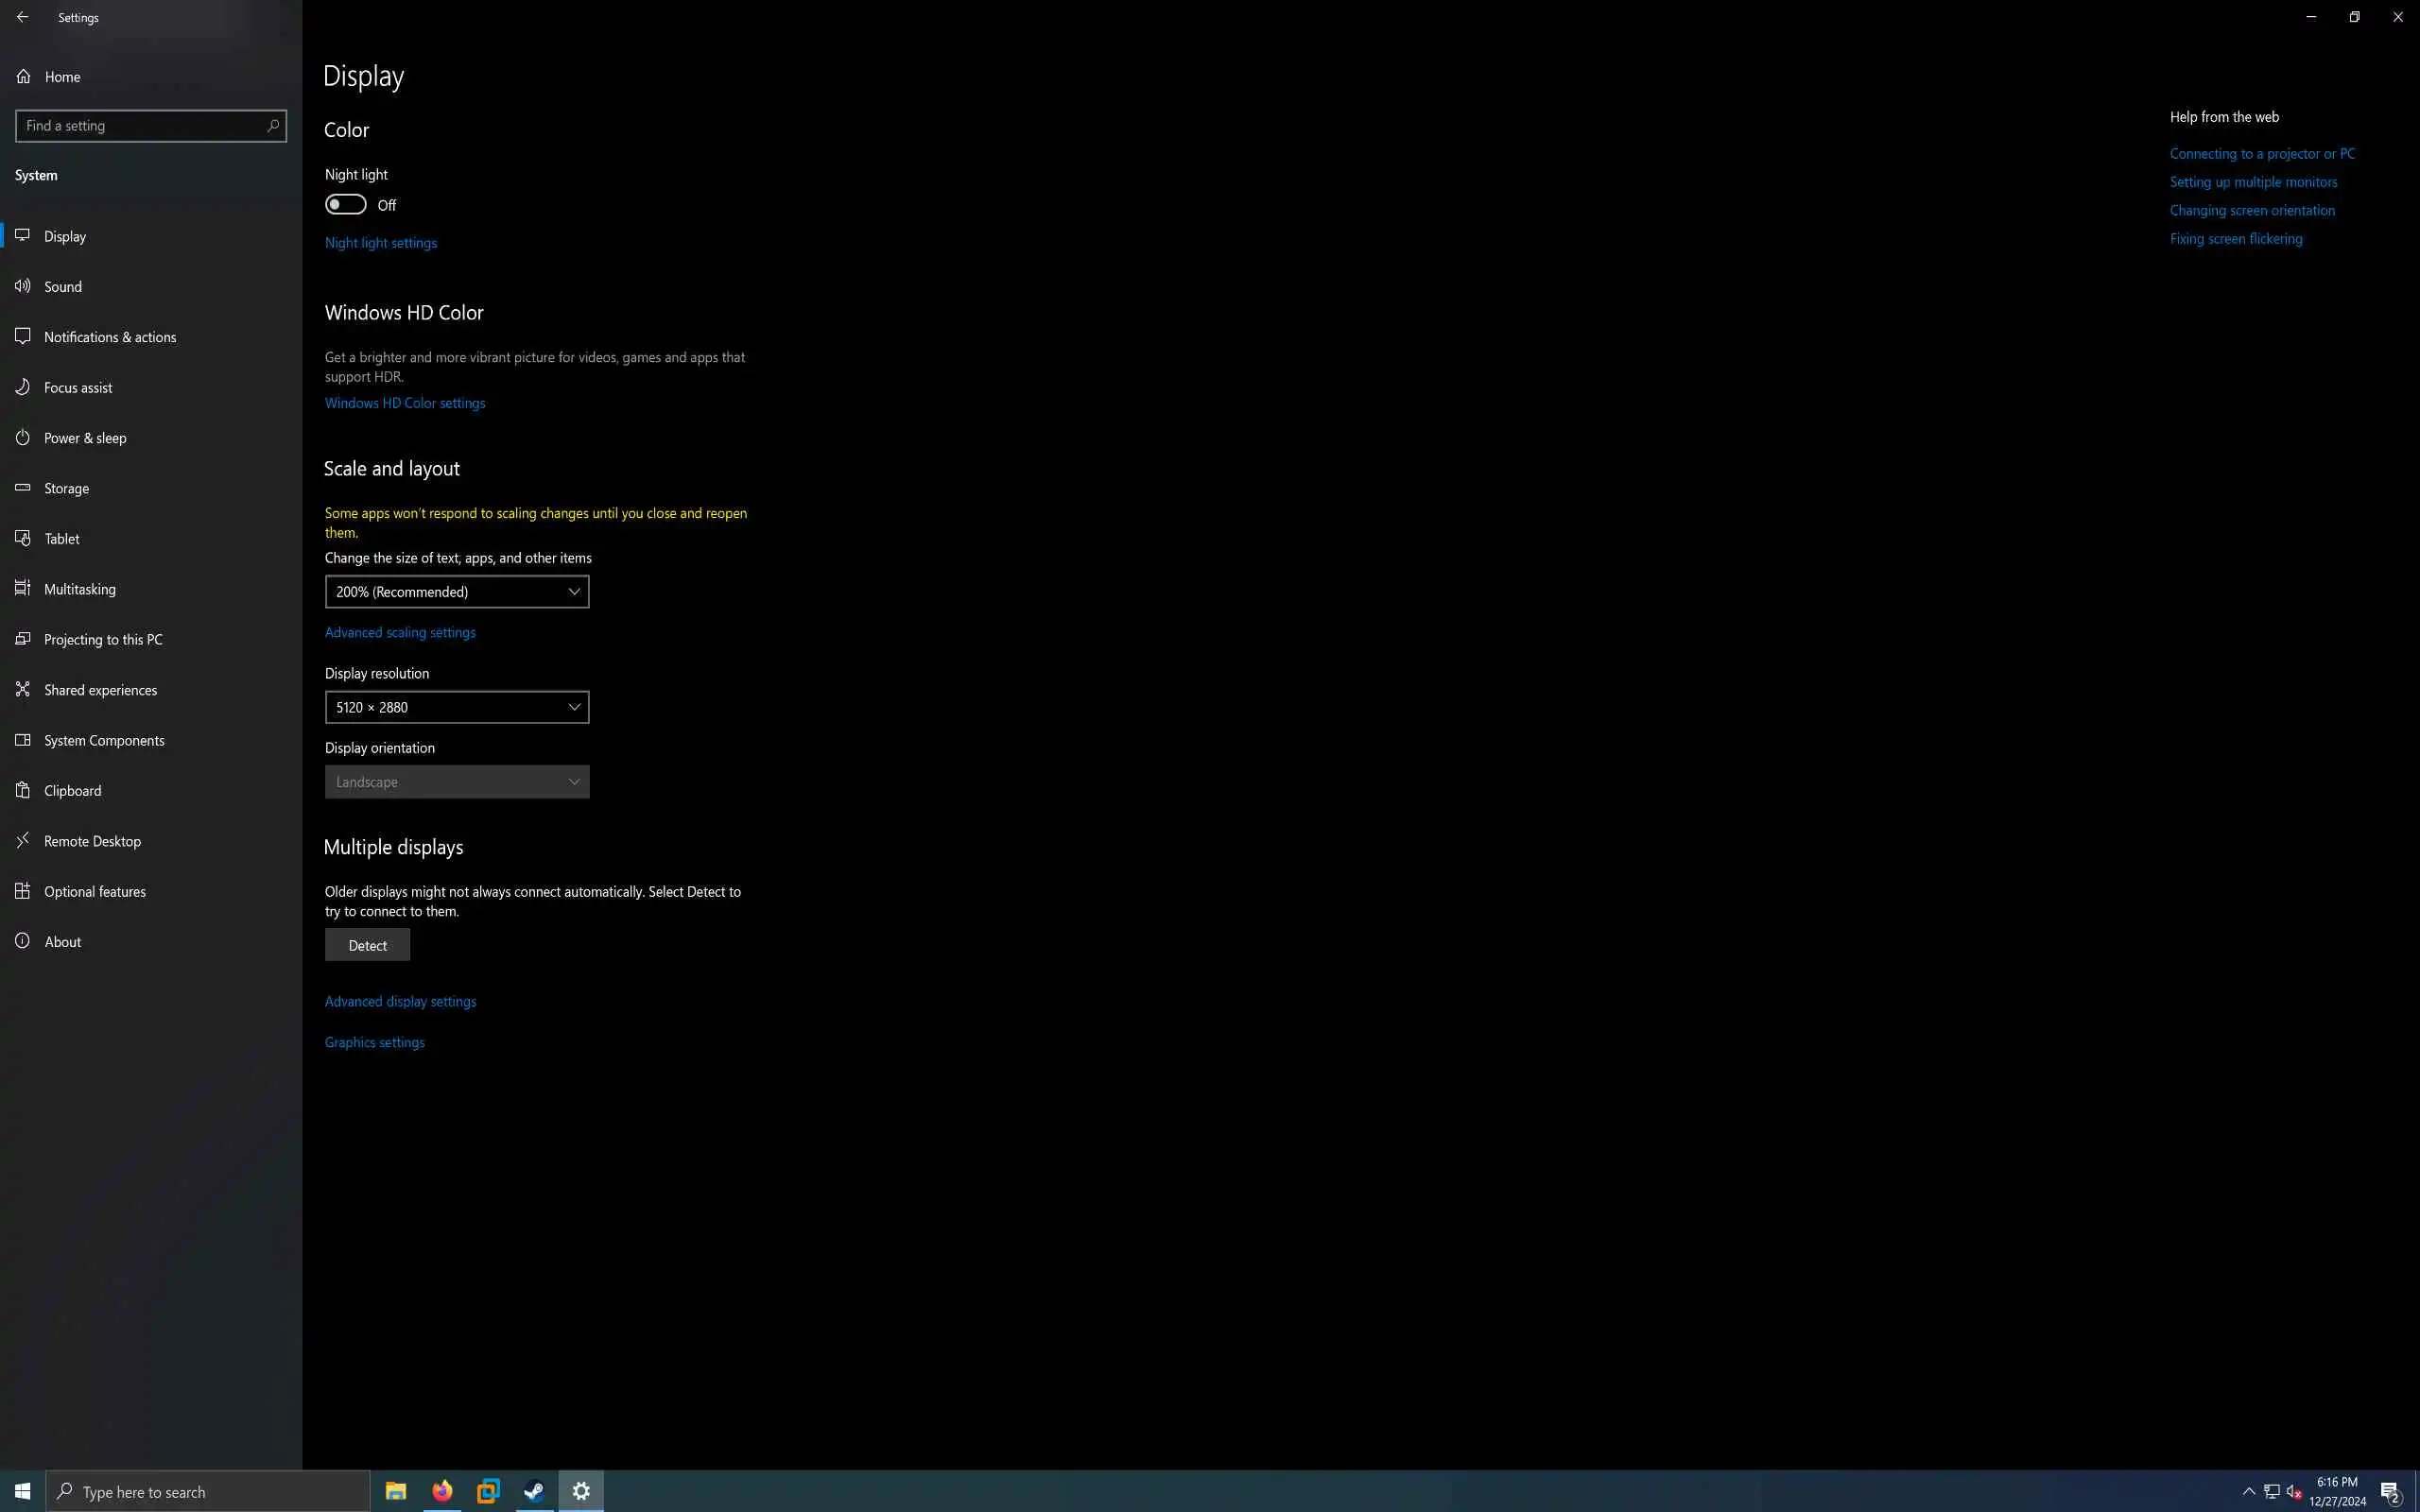Click the Remote Desktop icon

23,841
